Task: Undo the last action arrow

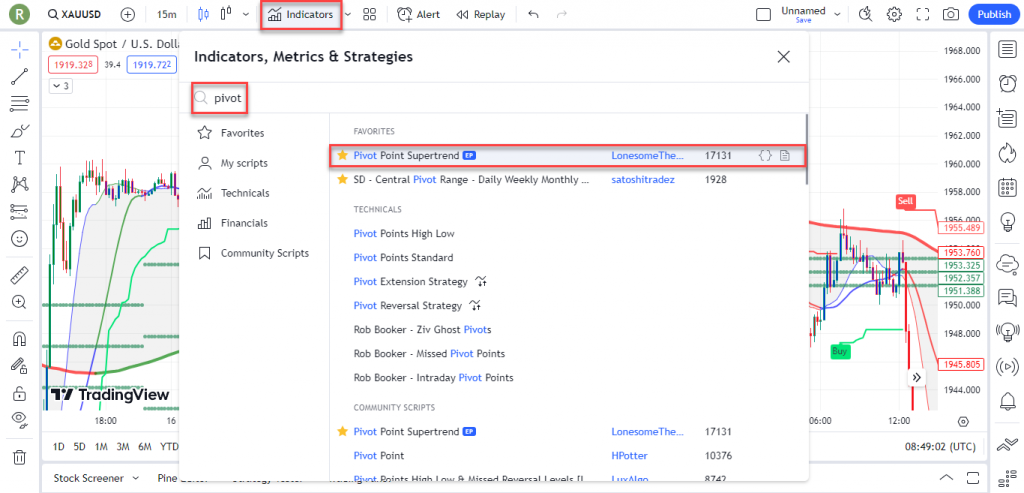Action: (534, 14)
